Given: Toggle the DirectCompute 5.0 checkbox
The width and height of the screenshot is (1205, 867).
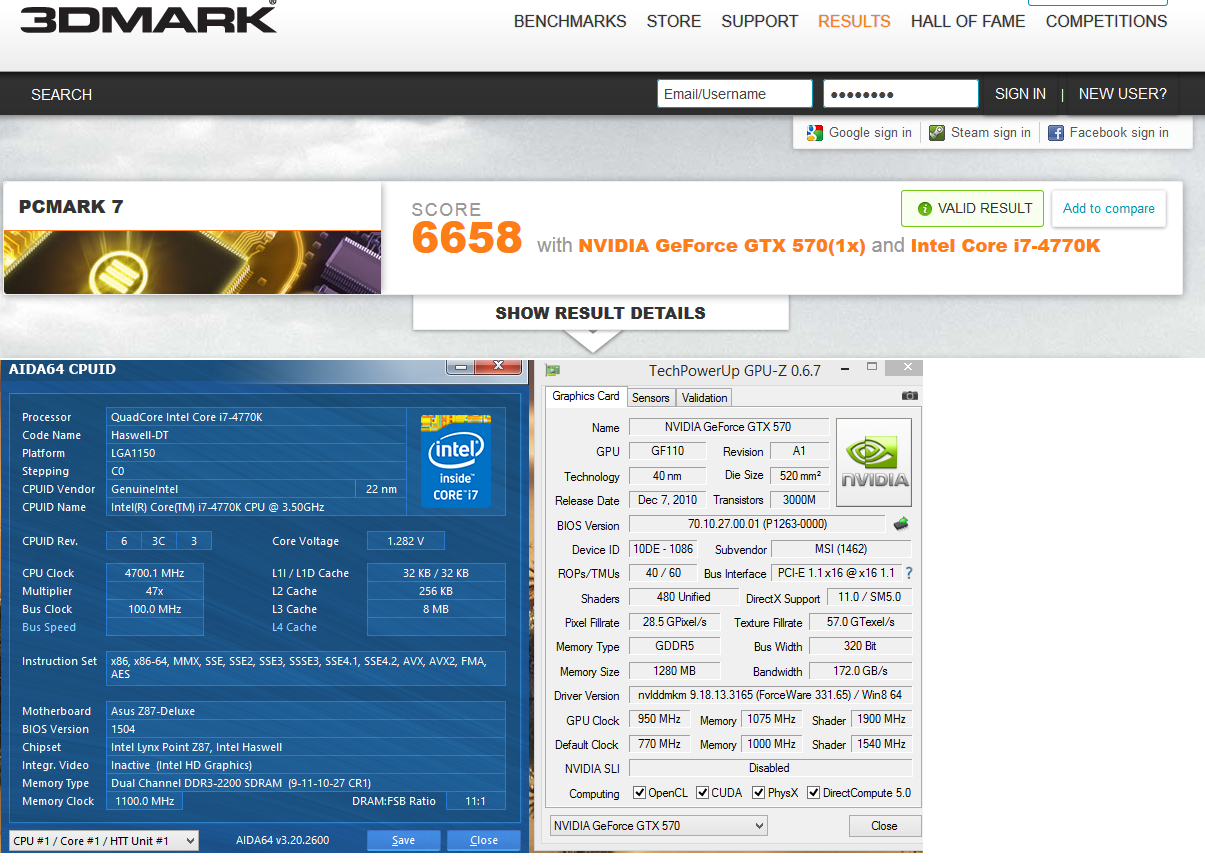Looking at the screenshot, I should click(813, 793).
